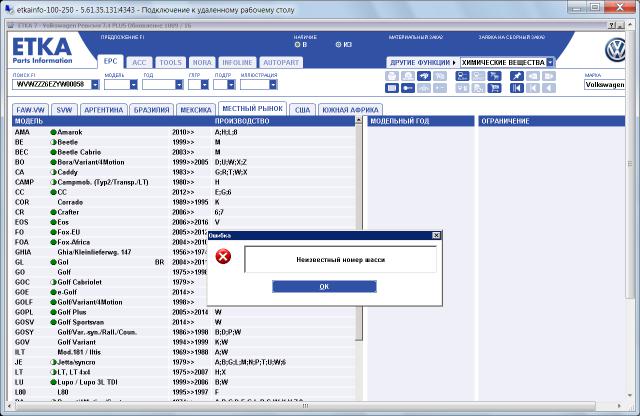
Task: Expand the ХИМИЧЕСКИЕ ВЕЩЕСТВА dropdown arrow
Action: coord(550,62)
